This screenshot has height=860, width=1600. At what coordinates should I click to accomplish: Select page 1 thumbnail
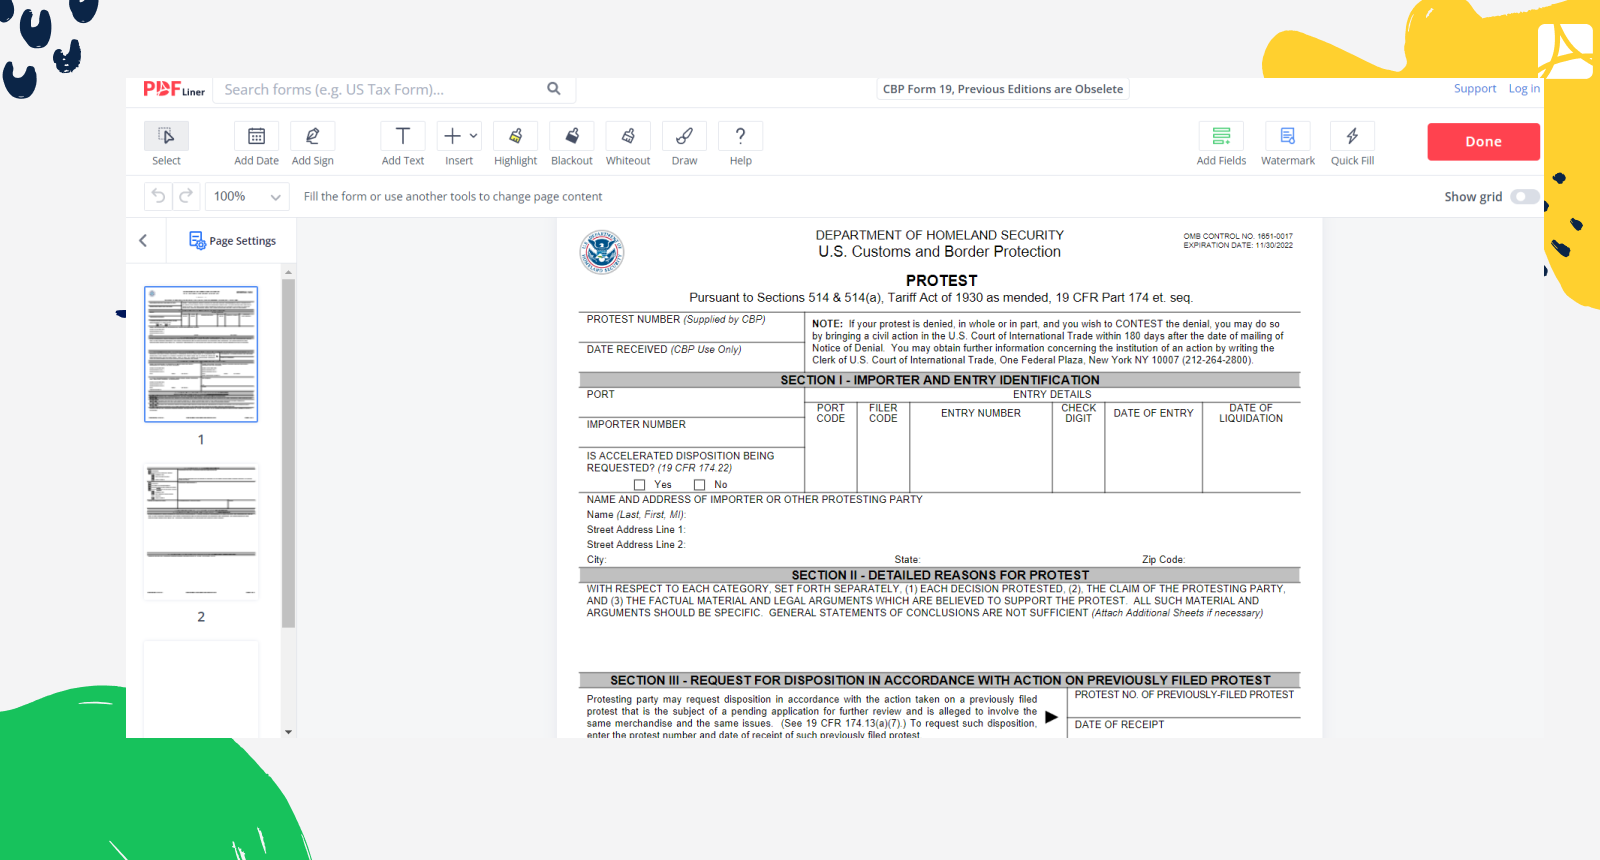[201, 354]
